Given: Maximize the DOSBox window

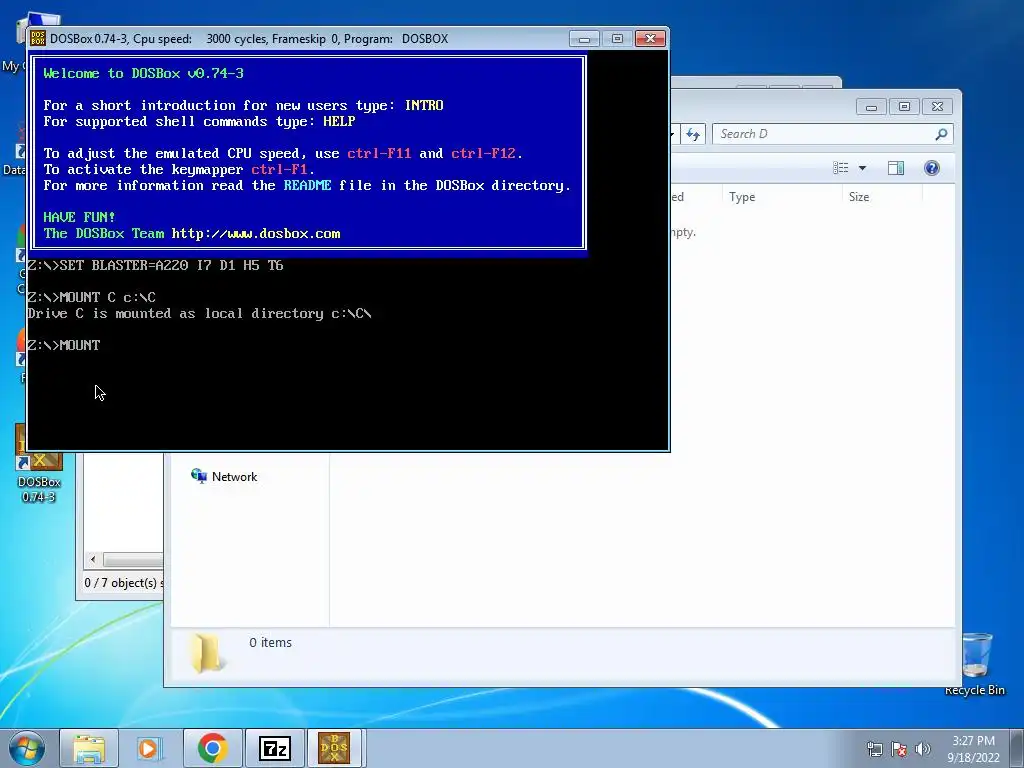Looking at the screenshot, I should 617,39.
